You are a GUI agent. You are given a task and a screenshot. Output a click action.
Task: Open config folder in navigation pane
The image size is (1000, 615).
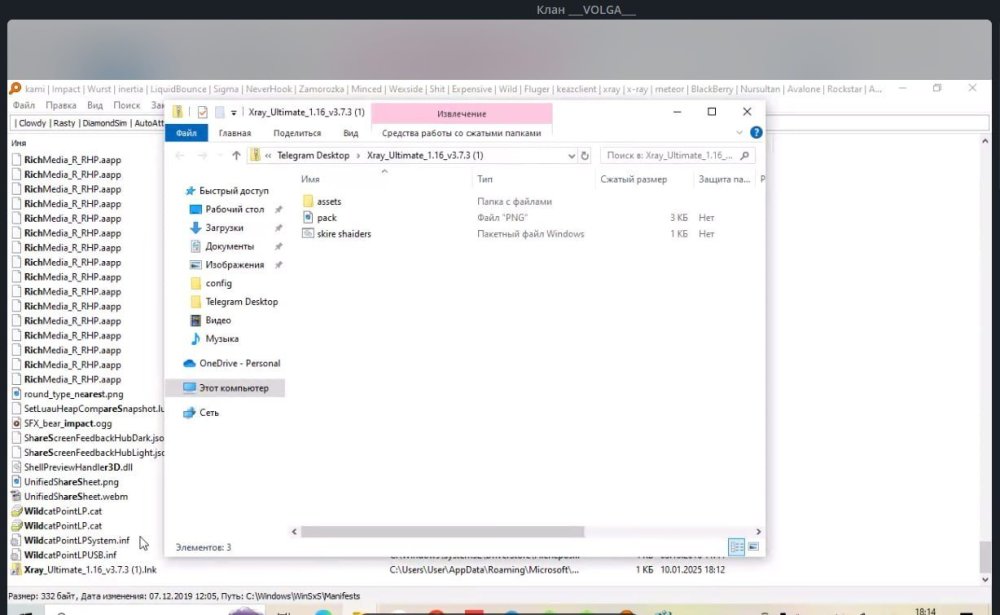pyautogui.click(x=218, y=283)
